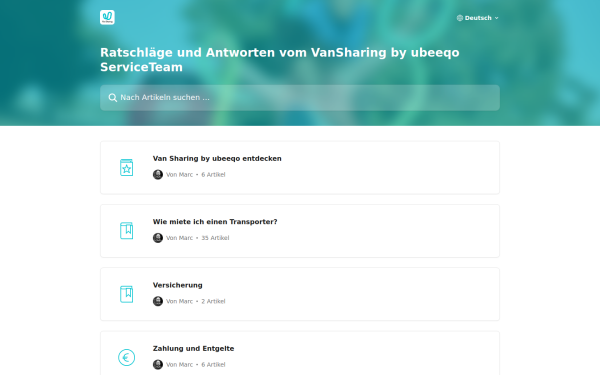Click the euro circle icon for Zahlung
Image resolution: width=600 pixels, height=375 pixels.
127,357
